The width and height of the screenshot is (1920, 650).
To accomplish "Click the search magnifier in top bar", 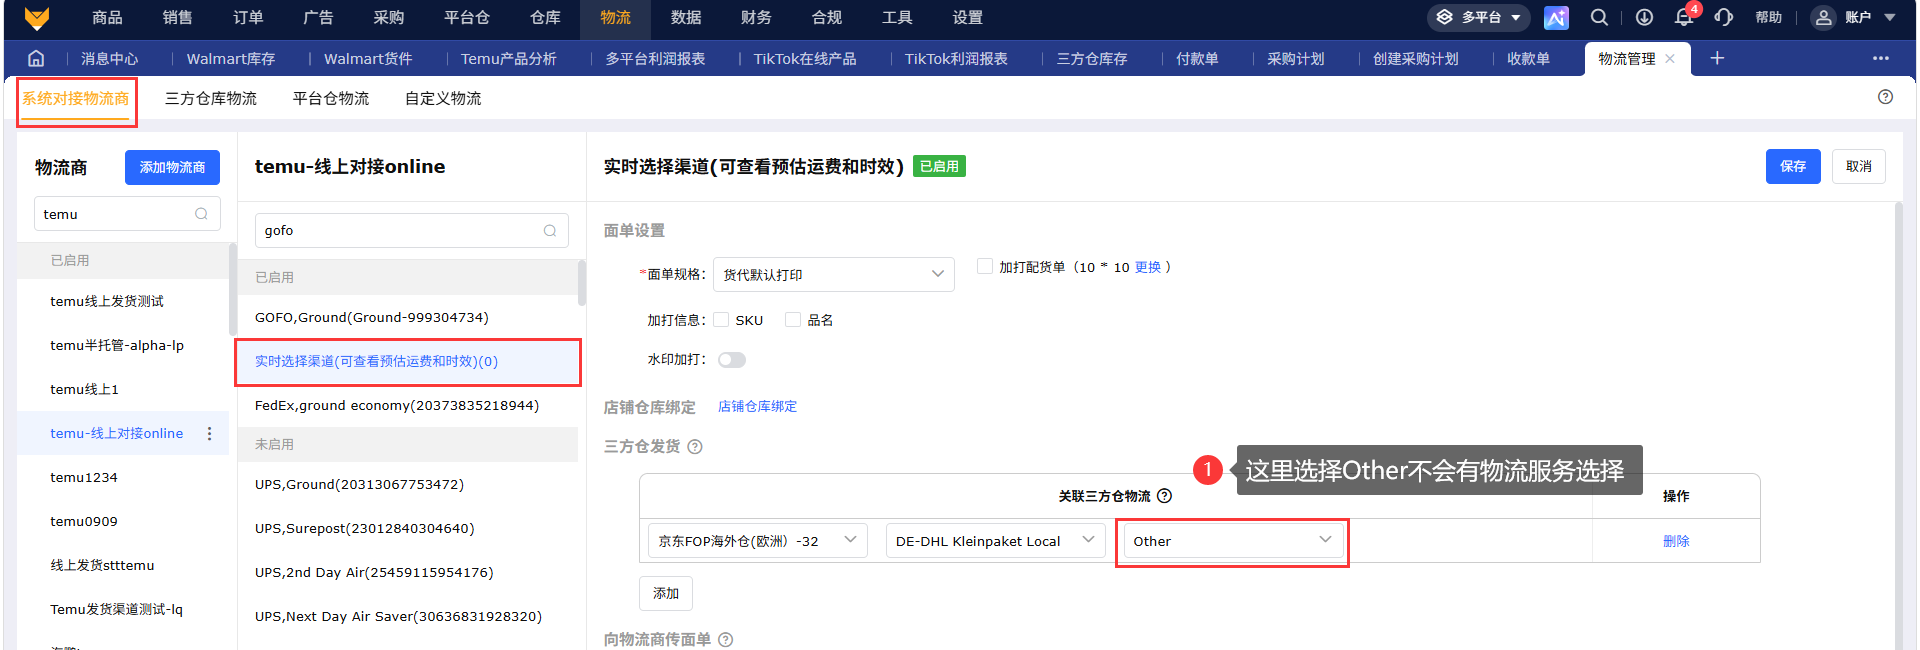I will (1599, 17).
